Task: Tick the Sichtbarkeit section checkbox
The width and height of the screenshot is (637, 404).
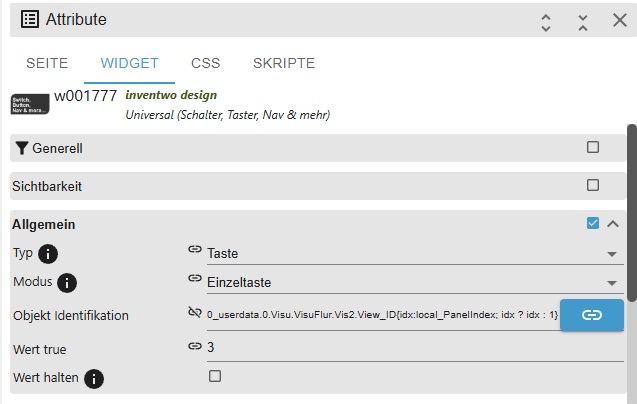Action: point(593,185)
